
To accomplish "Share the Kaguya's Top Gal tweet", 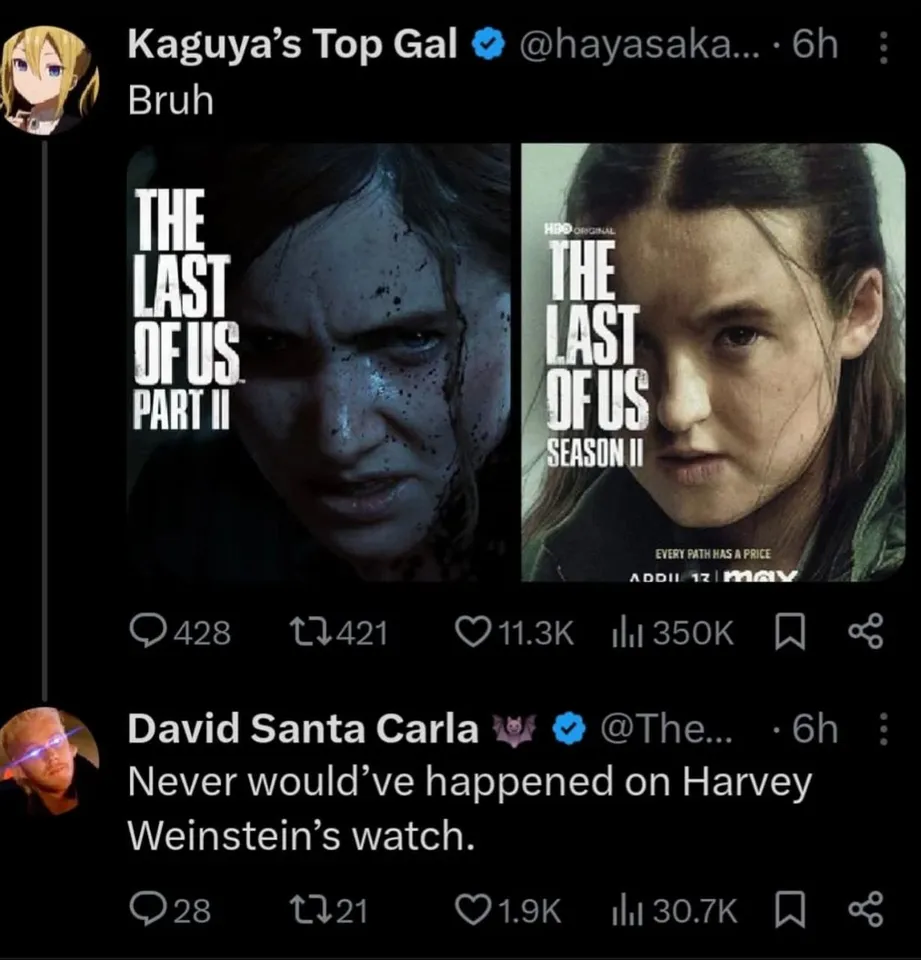I will pyautogui.click(x=865, y=632).
